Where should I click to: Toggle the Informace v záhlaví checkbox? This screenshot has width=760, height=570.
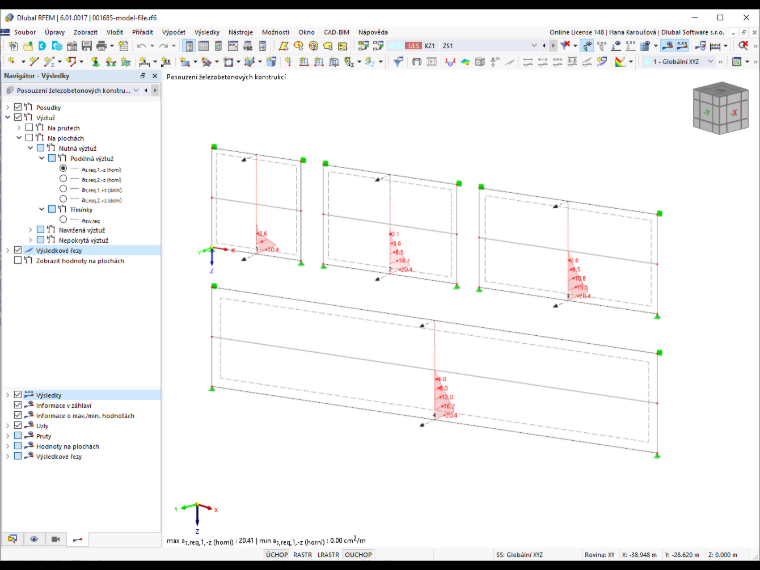pos(18,405)
